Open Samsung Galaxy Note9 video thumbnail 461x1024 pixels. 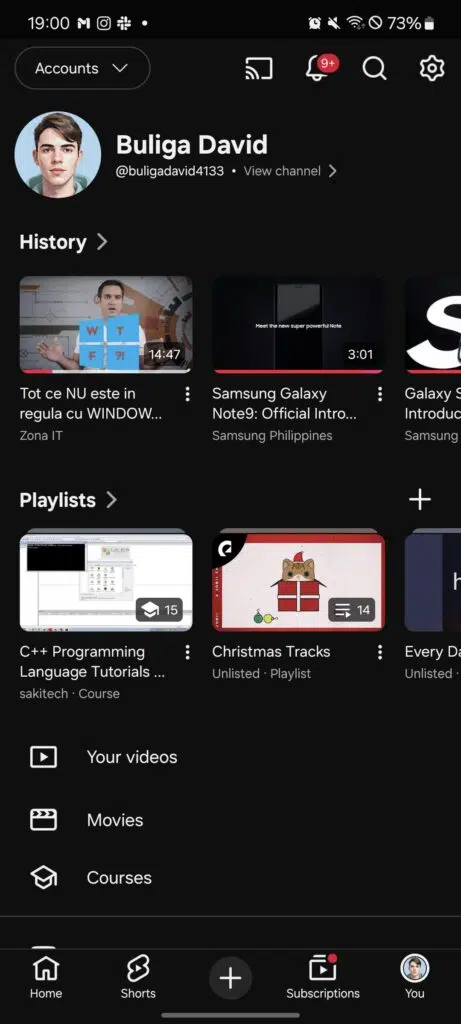pyautogui.click(x=298, y=325)
